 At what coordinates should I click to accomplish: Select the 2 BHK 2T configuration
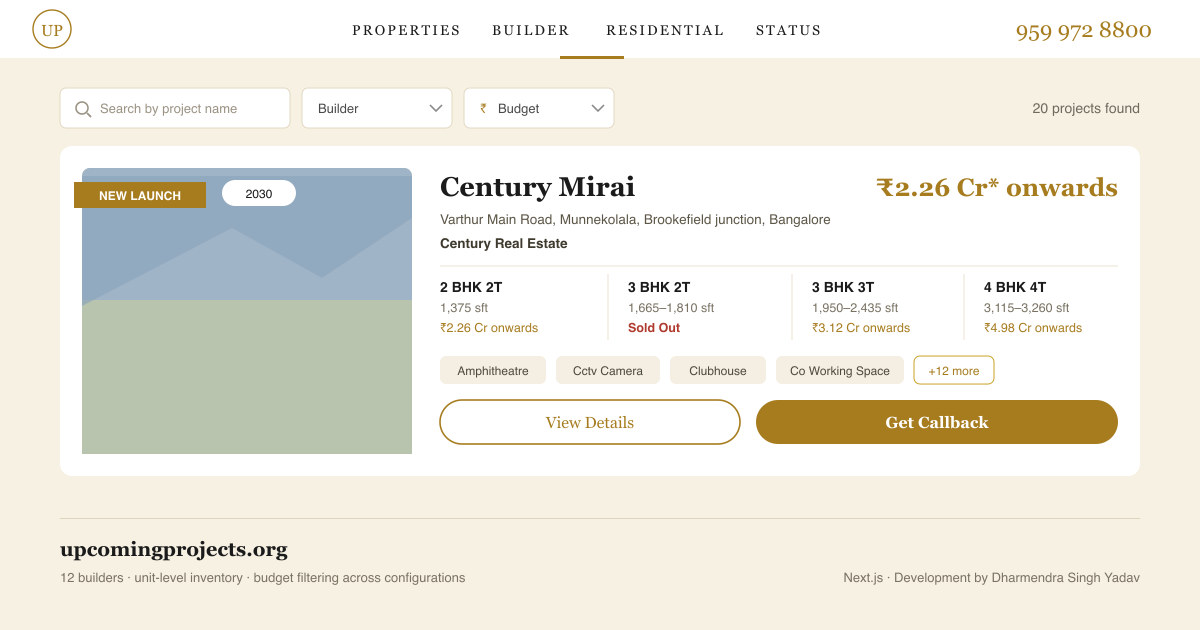pyautogui.click(x=471, y=287)
